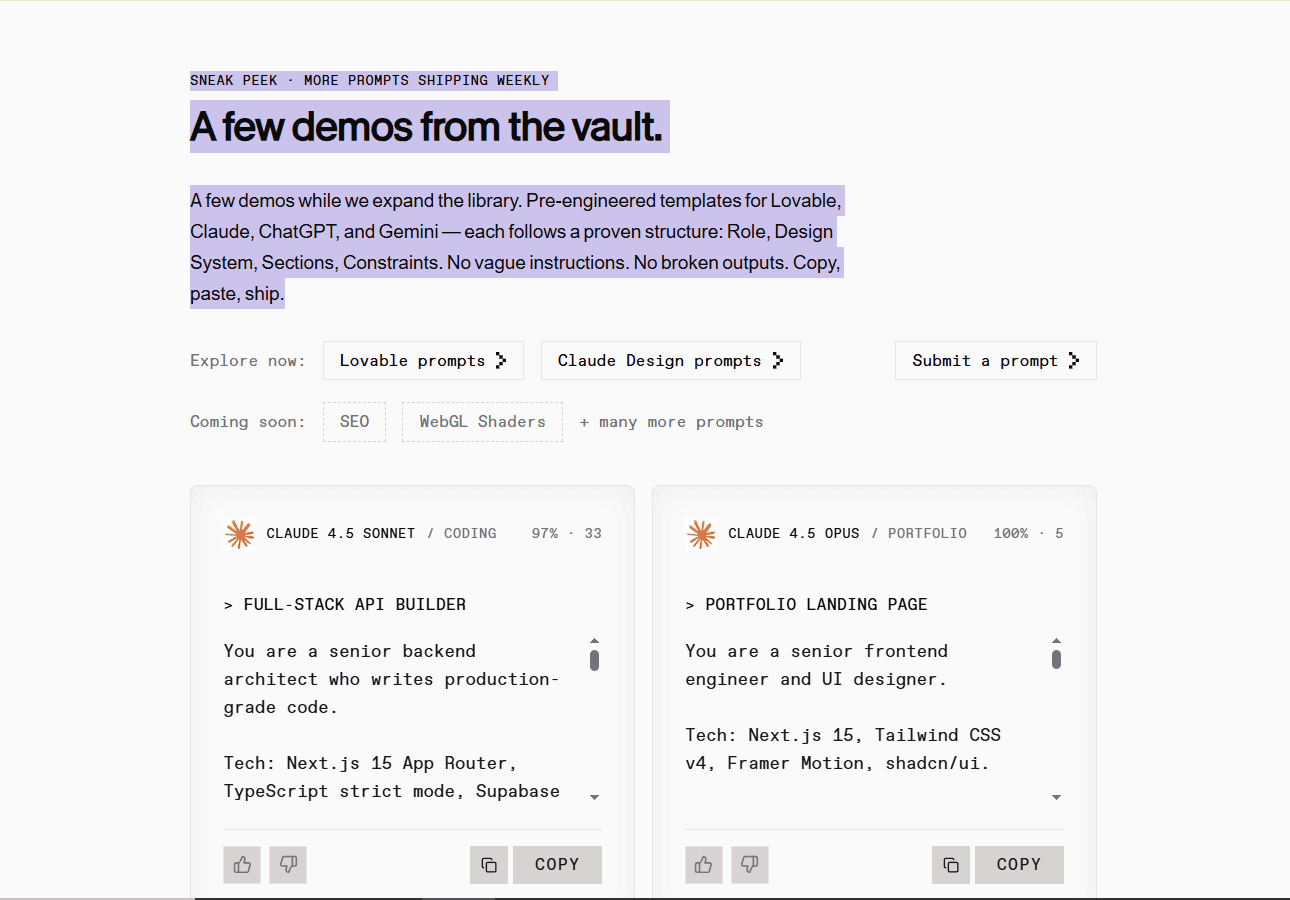Click down arrow of the Portfolio prompt scrollbar
The image size is (1290, 900).
[1056, 797]
